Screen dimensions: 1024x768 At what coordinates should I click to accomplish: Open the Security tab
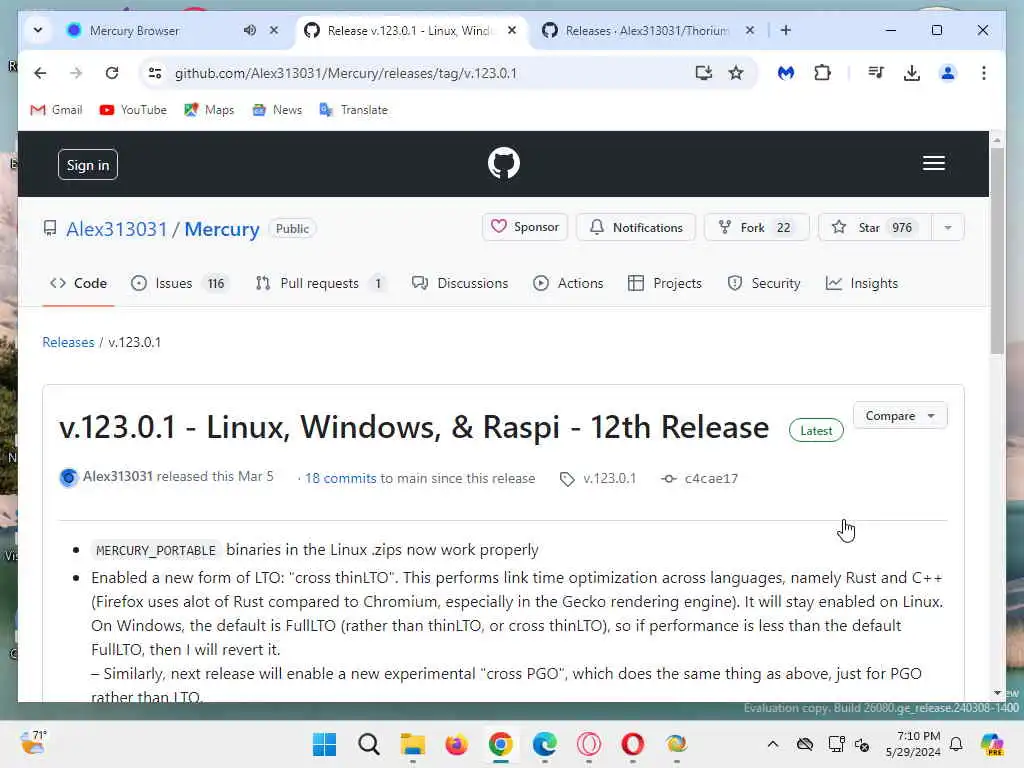[x=763, y=283]
